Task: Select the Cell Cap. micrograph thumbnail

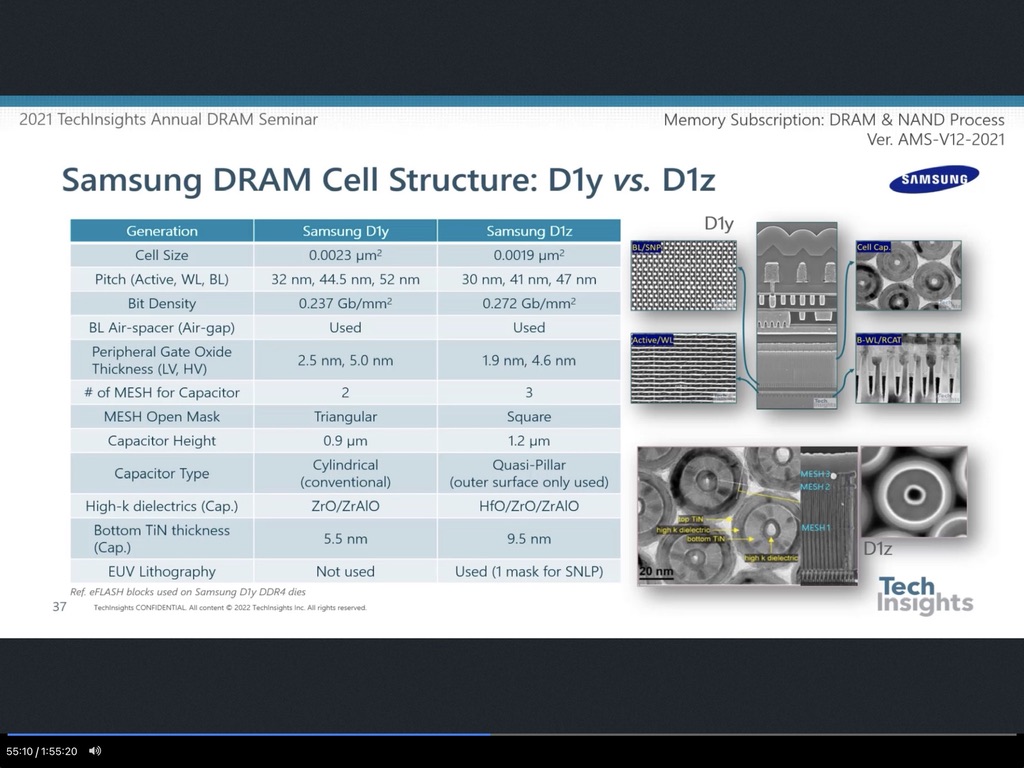Action: pos(908,275)
